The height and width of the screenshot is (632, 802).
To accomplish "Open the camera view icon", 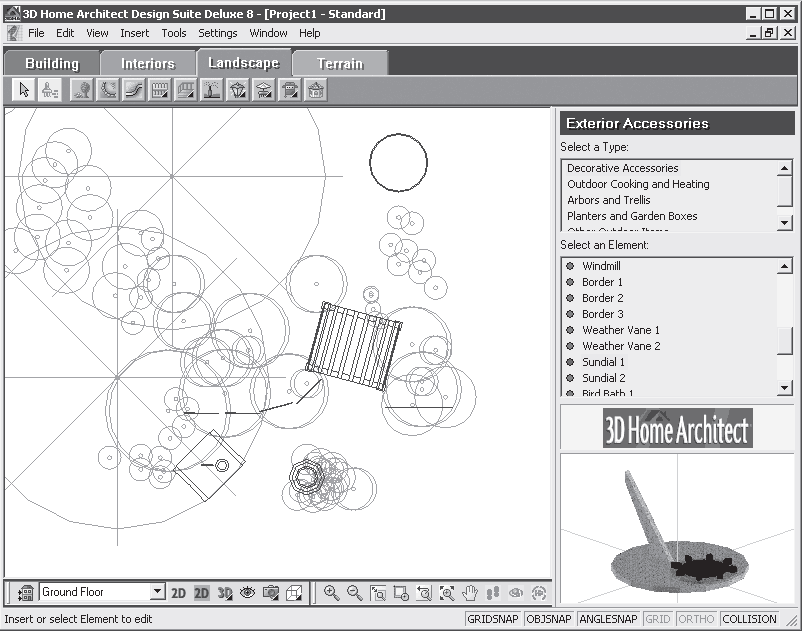I will tap(270, 593).
